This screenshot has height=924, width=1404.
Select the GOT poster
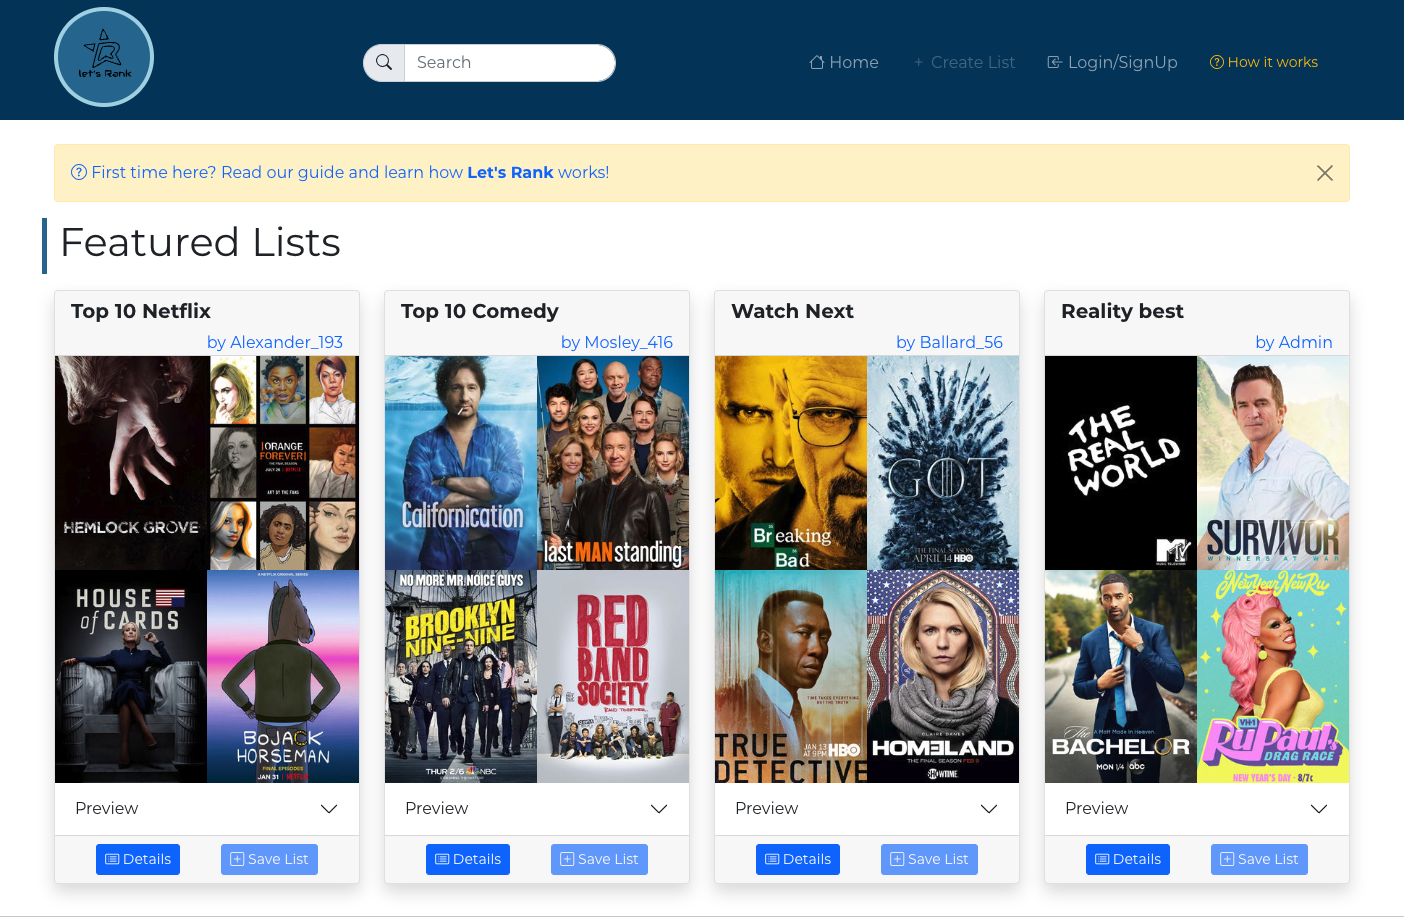point(943,463)
